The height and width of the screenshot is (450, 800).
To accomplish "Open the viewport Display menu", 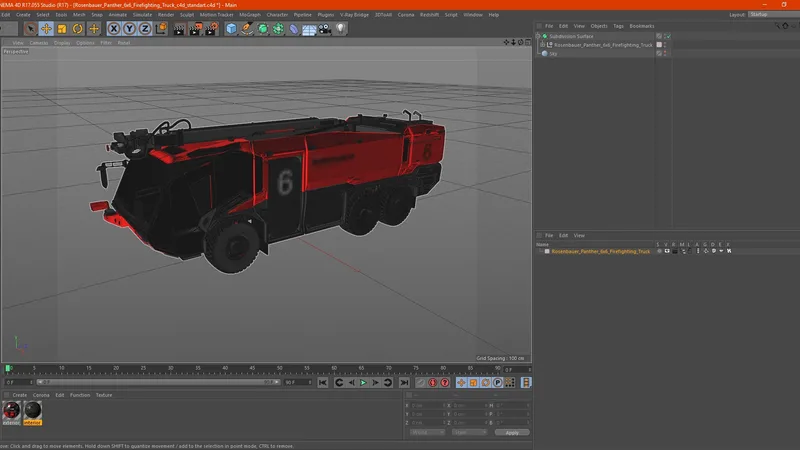I will (x=62, y=43).
